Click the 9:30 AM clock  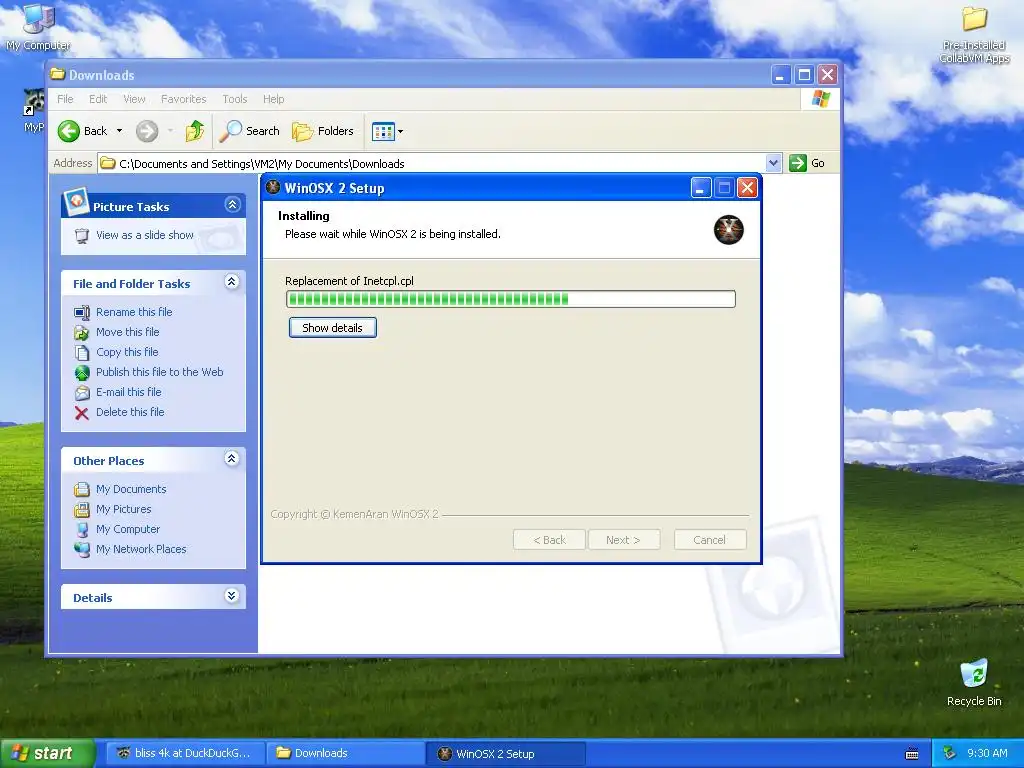tap(987, 753)
